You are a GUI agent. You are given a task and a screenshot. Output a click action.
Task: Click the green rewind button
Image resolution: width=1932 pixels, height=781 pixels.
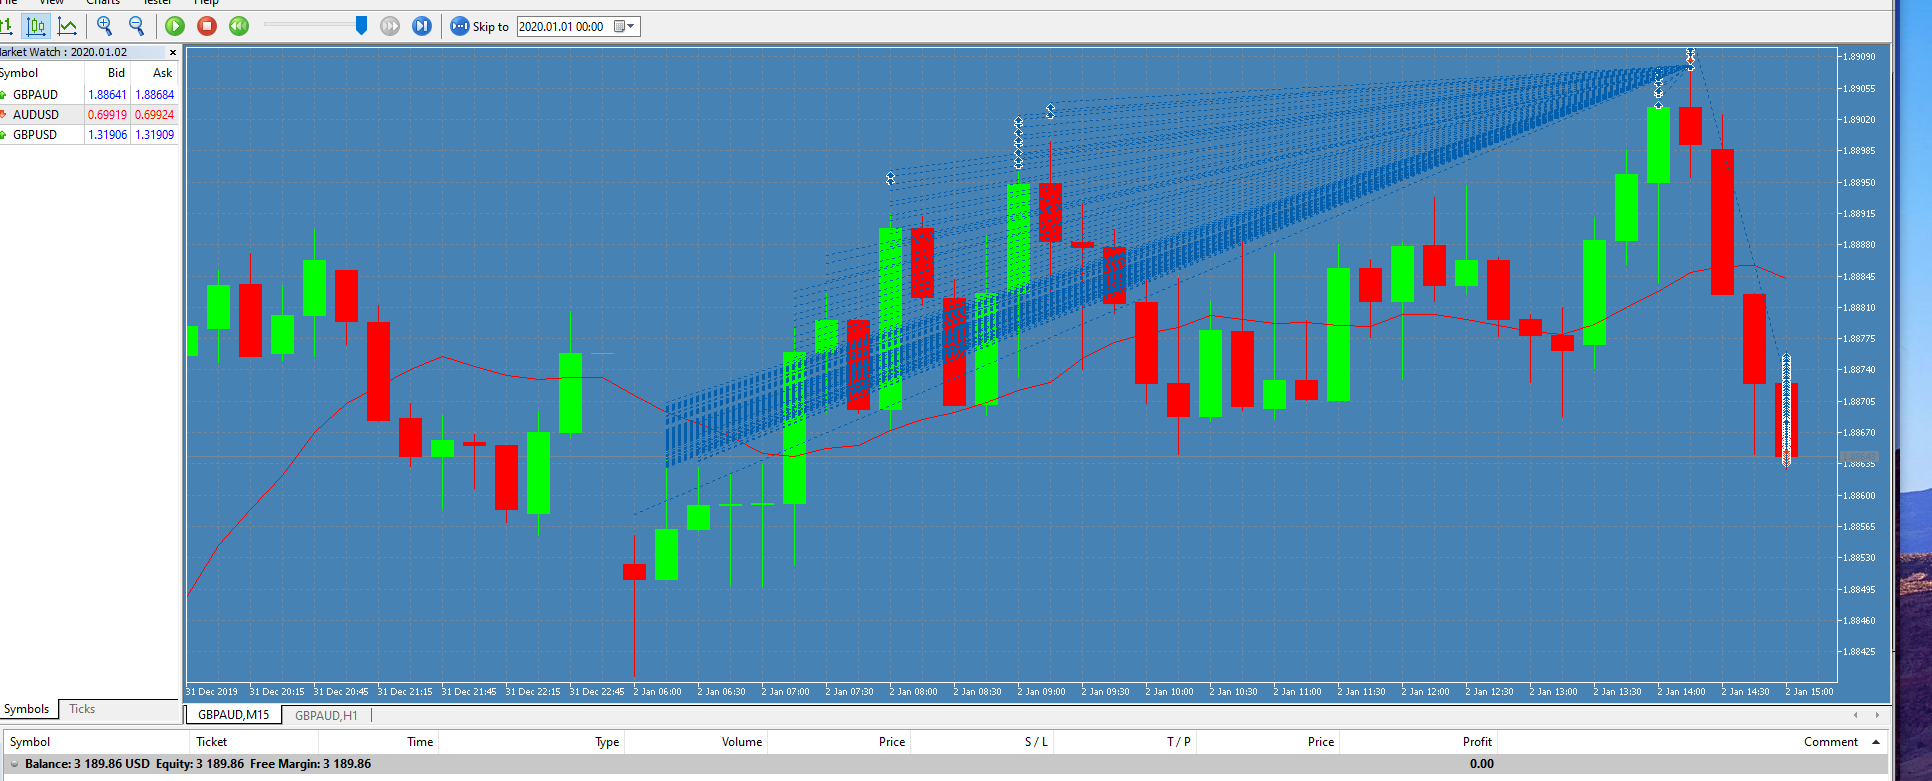tap(239, 26)
